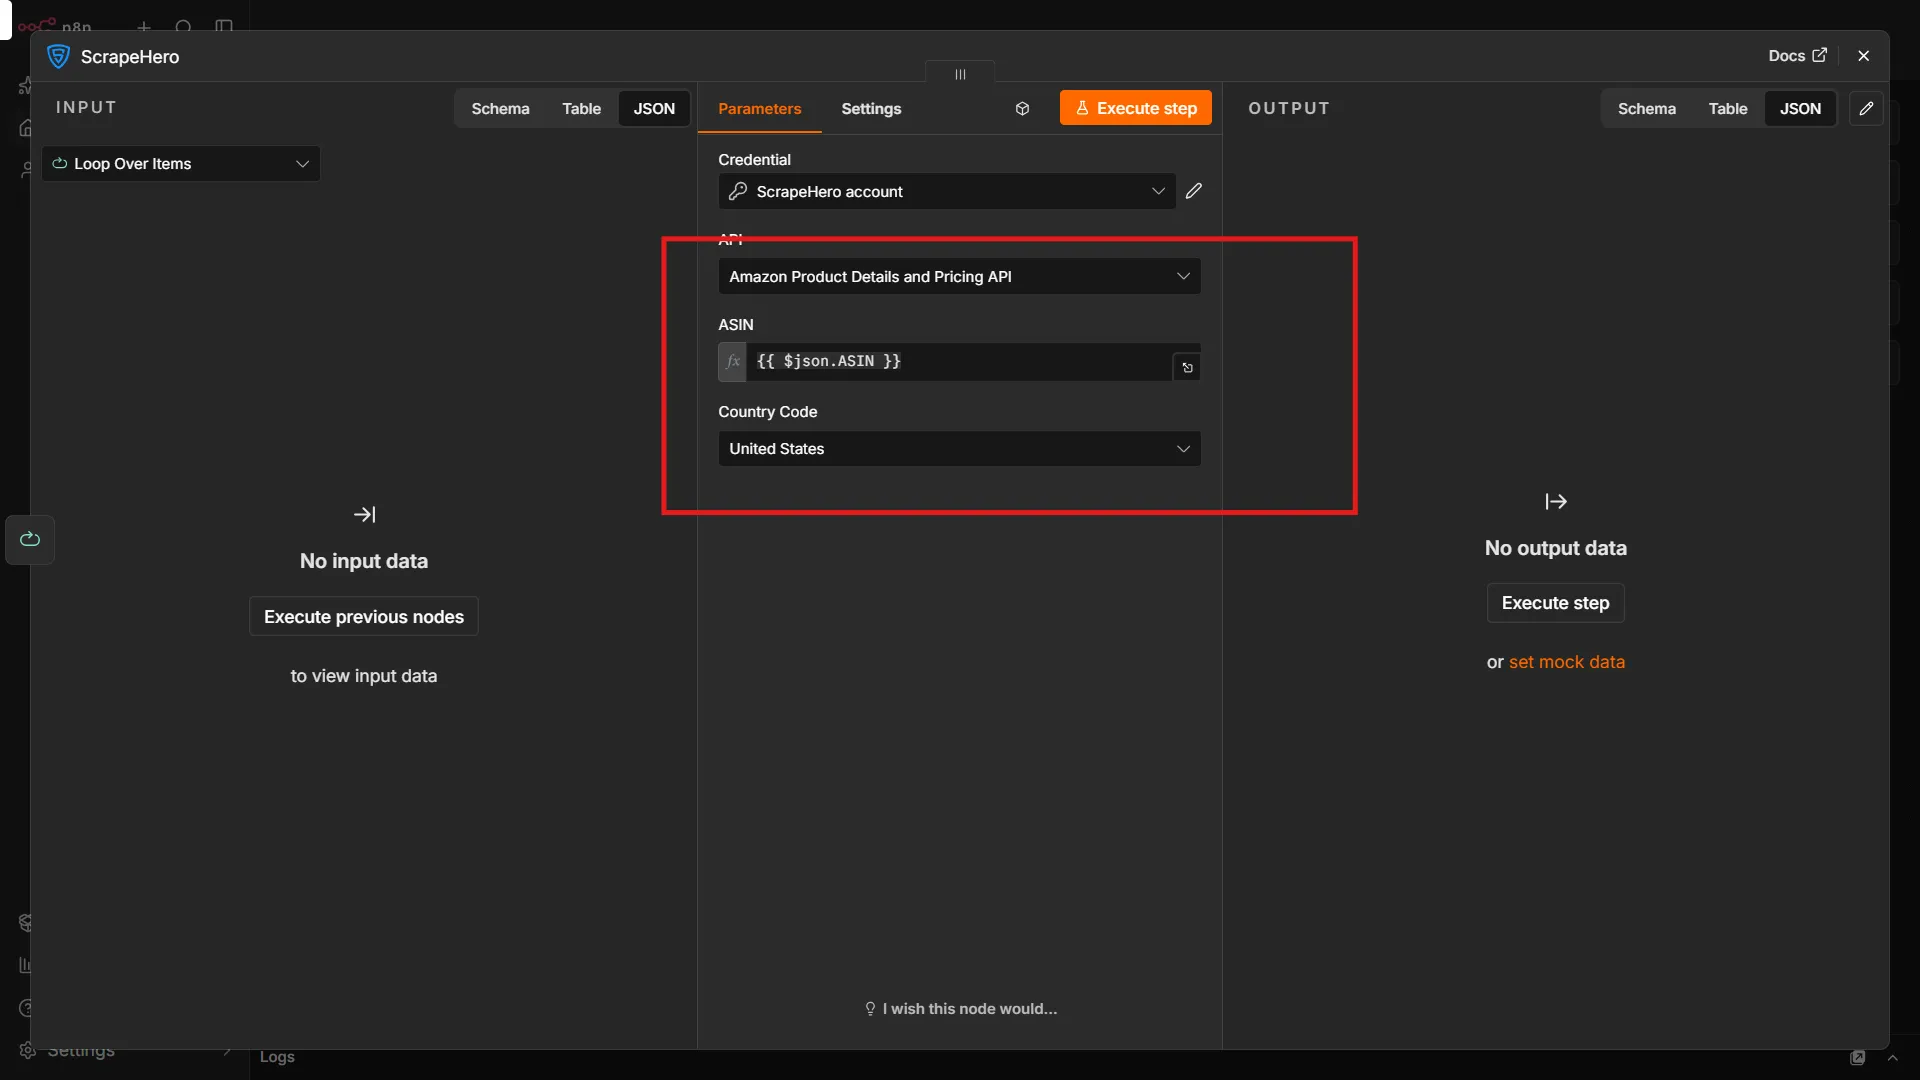
Task: Click the key icon in credential field
Action: point(738,191)
